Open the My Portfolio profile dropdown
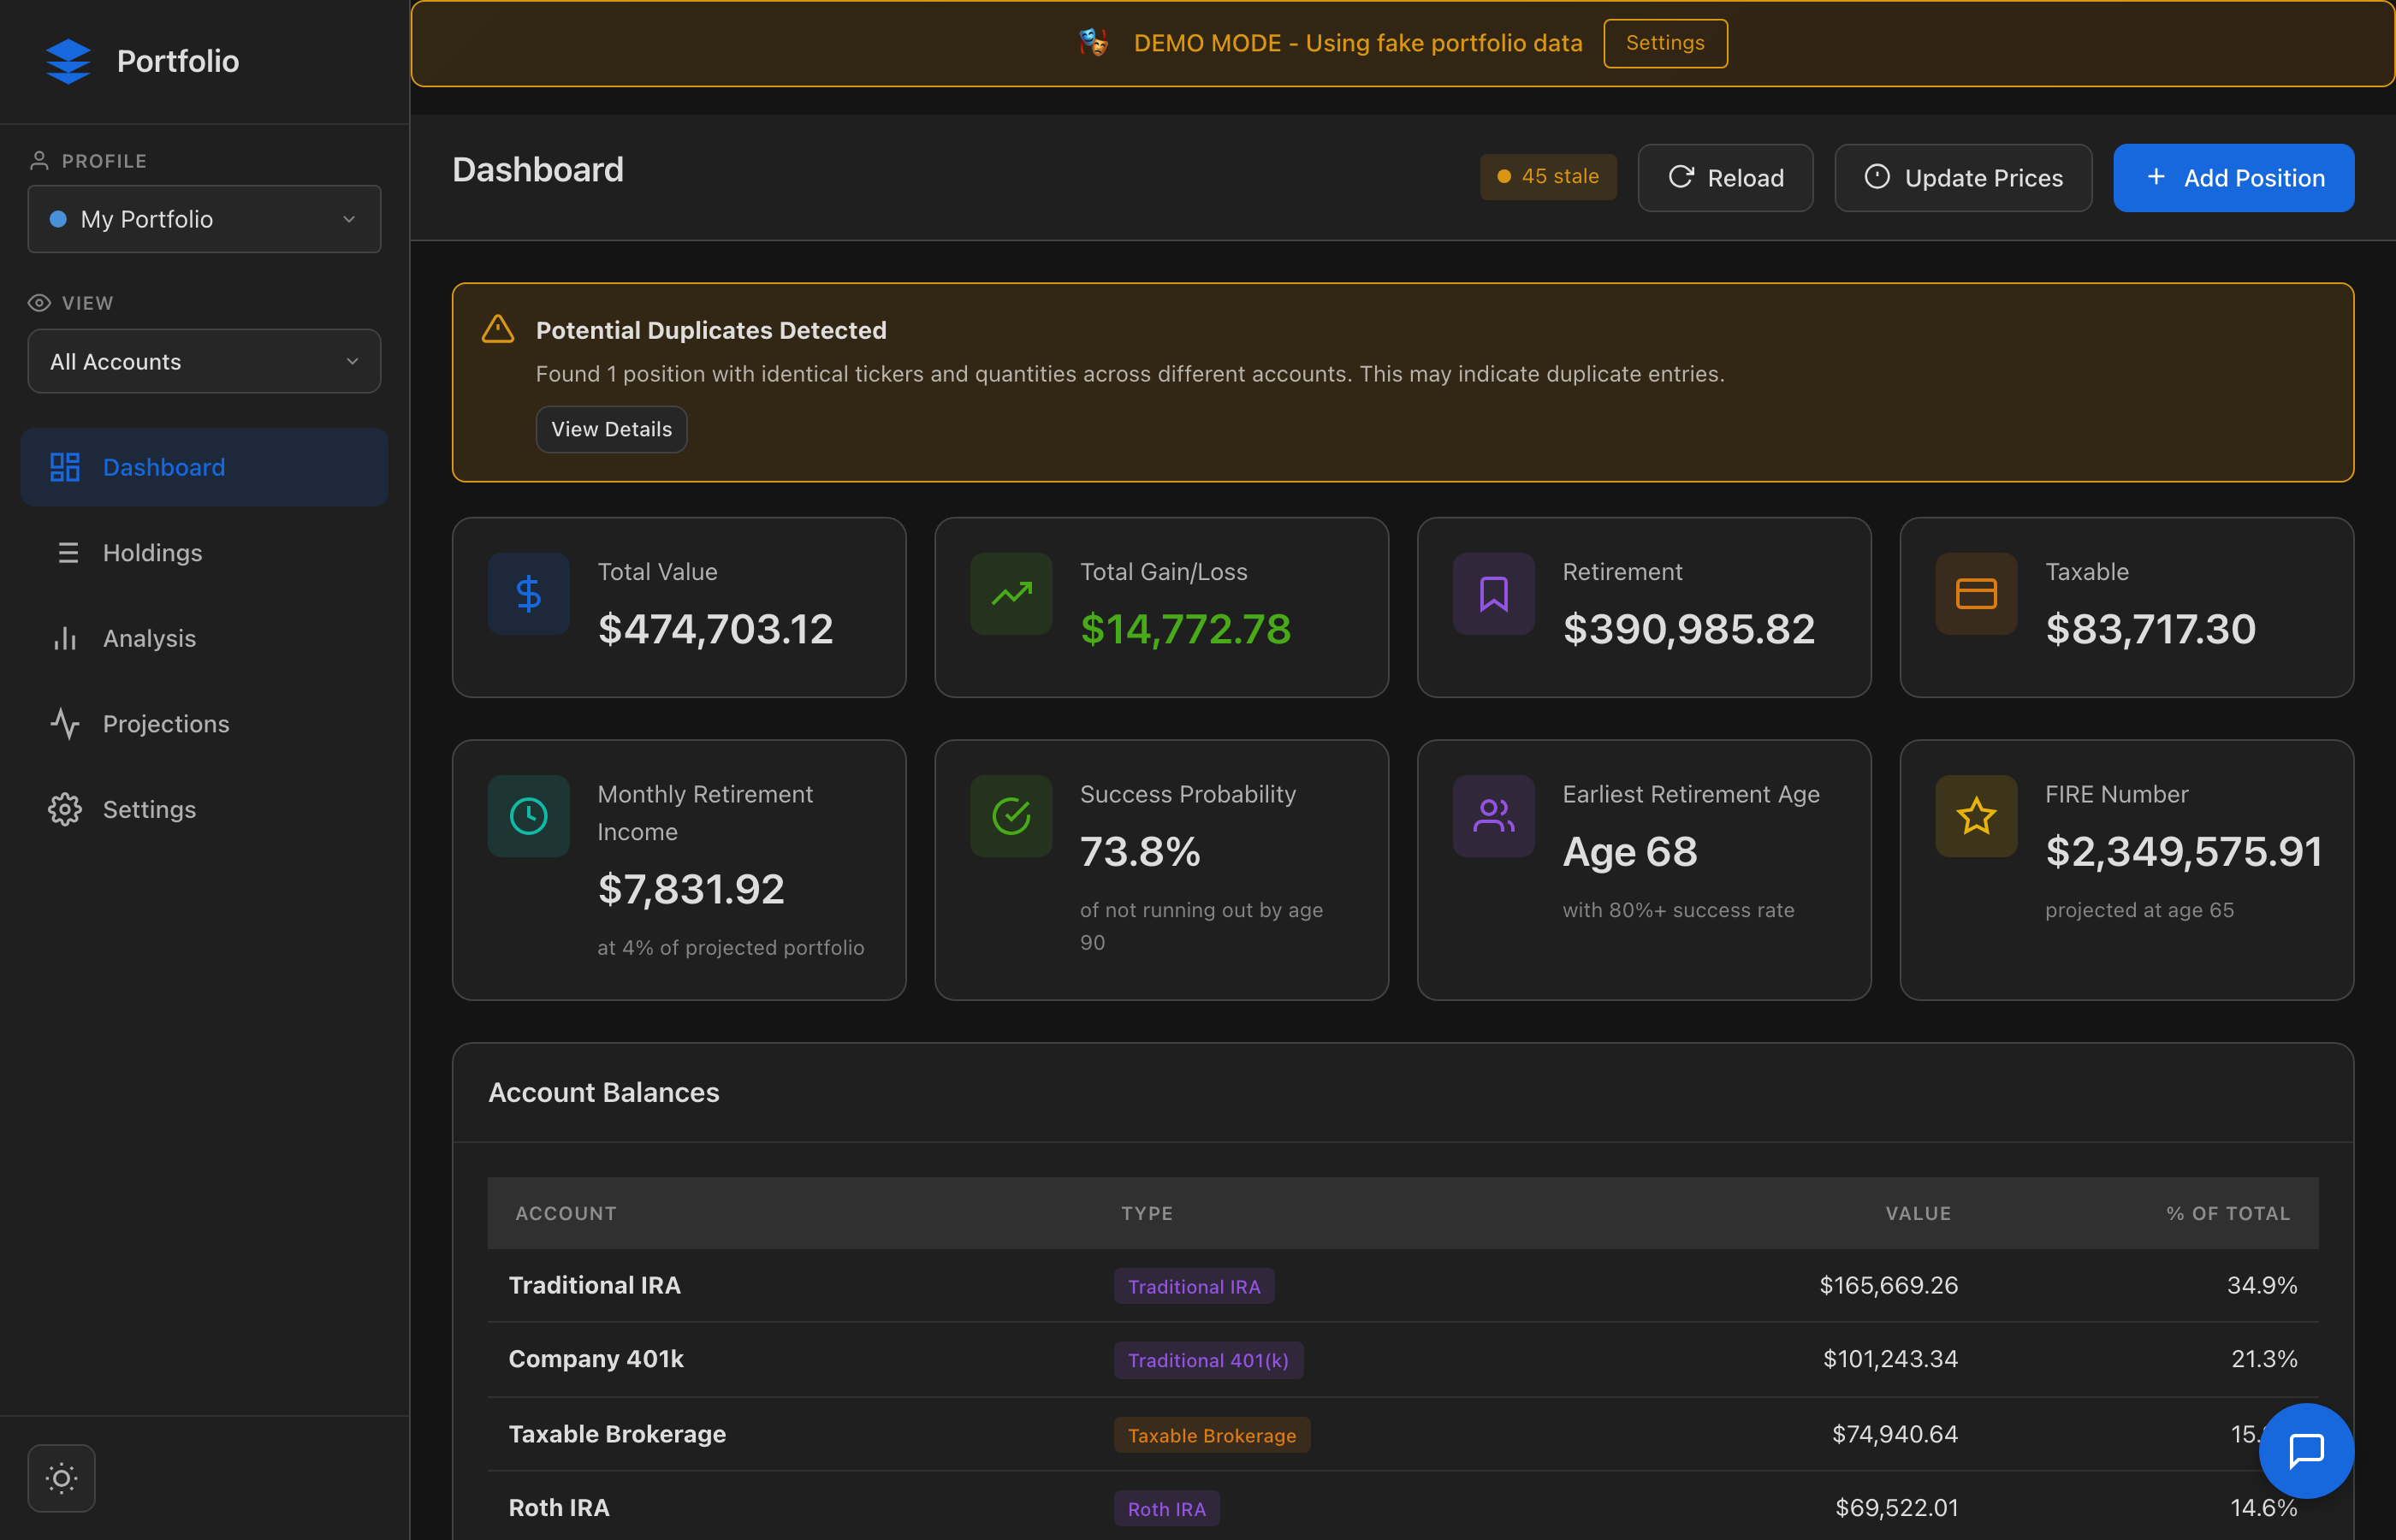Image resolution: width=2396 pixels, height=1540 pixels. [204, 219]
